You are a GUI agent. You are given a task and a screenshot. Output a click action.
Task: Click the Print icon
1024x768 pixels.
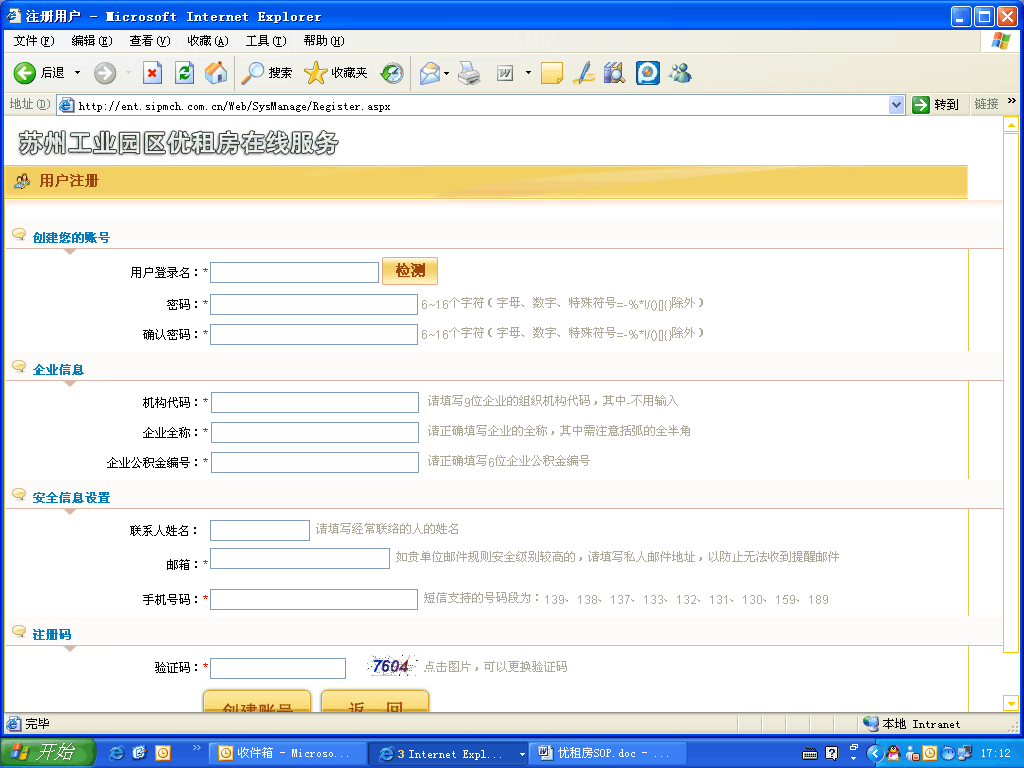click(469, 73)
